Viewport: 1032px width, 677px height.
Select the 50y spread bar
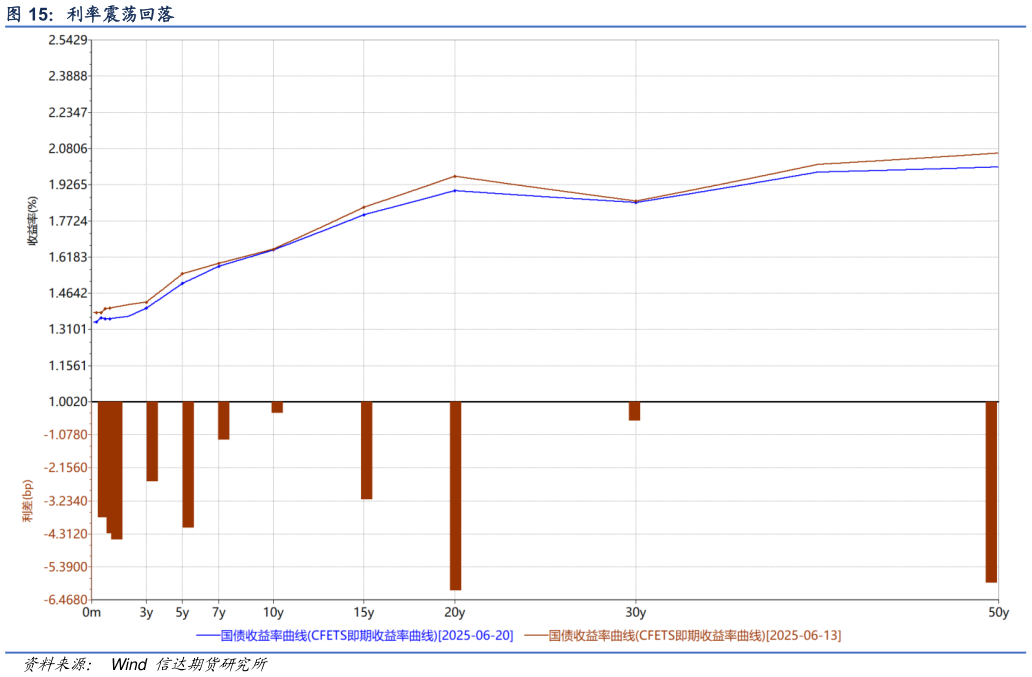[x=991, y=491]
